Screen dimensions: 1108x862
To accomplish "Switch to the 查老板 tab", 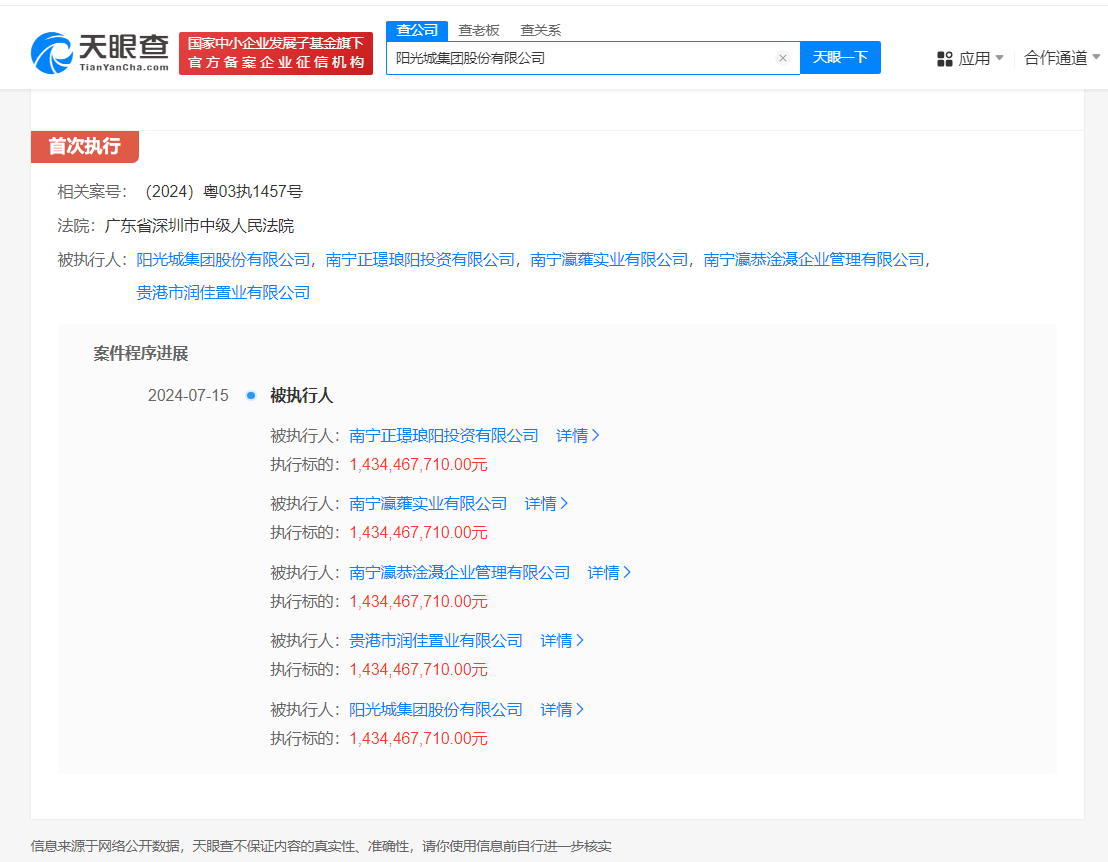I will [x=480, y=30].
